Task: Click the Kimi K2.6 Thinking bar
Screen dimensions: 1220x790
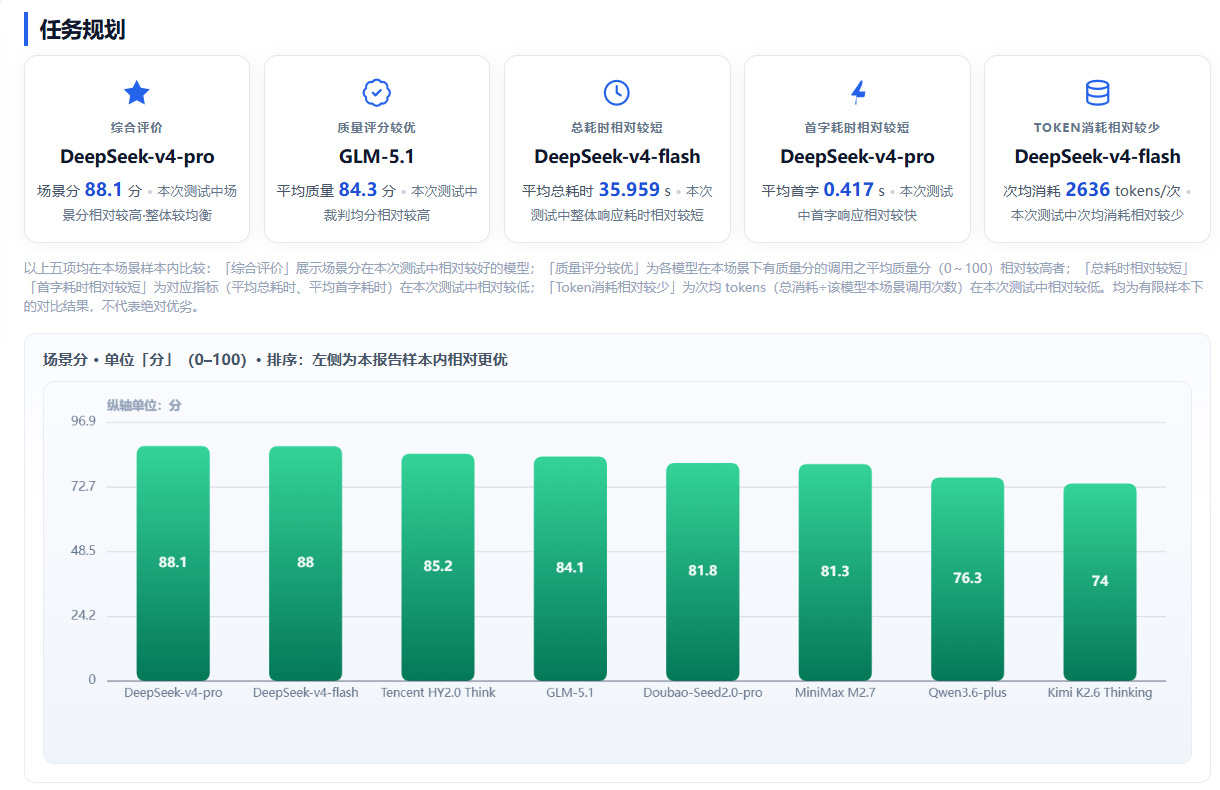Action: [1100, 582]
